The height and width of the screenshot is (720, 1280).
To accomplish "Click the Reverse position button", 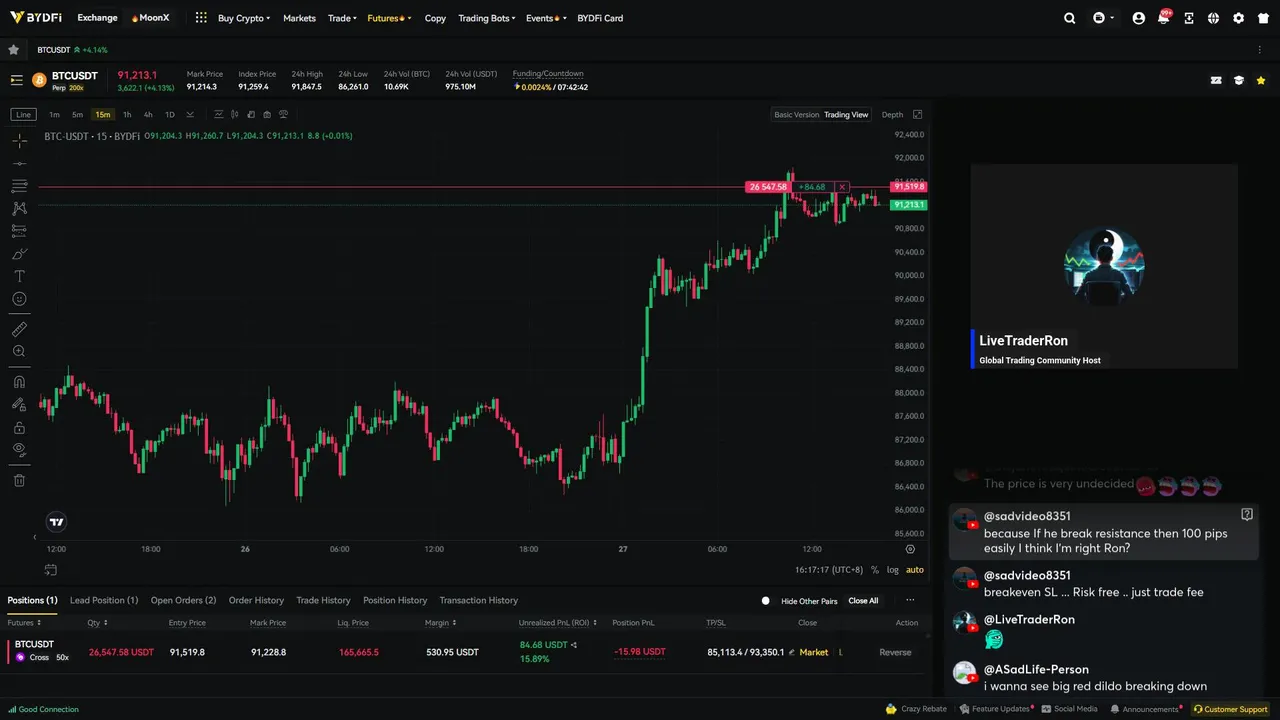I will (895, 652).
